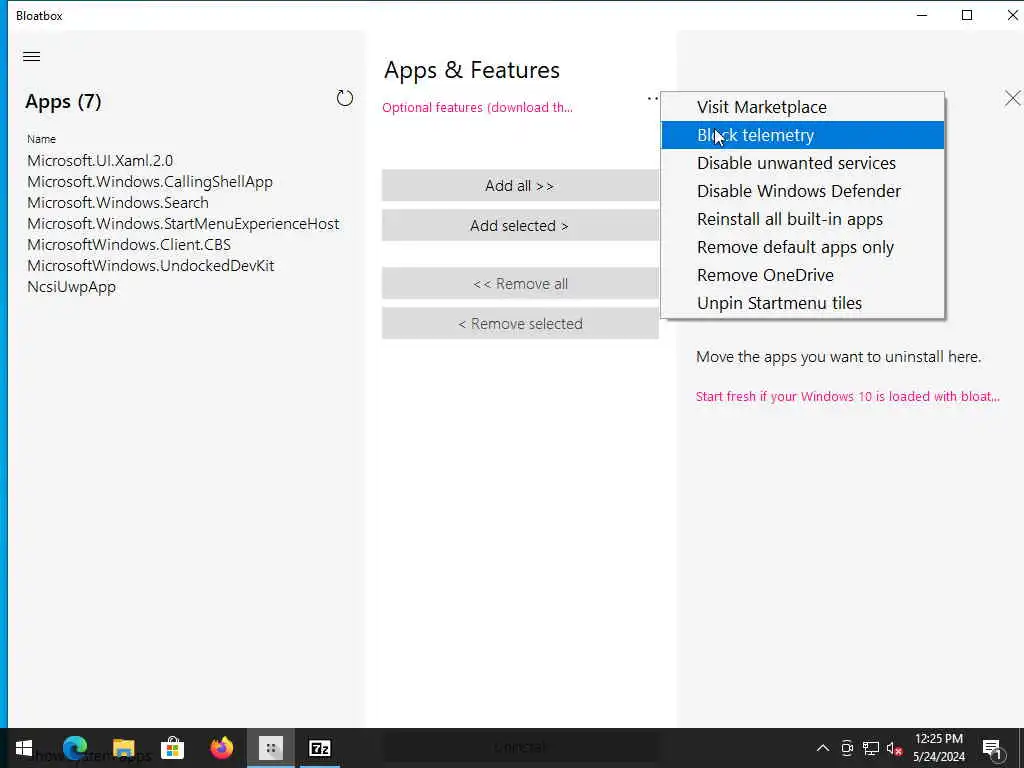Select MicrosoftWindows.Client.CBS entry
The image size is (1024, 768).
tap(129, 244)
